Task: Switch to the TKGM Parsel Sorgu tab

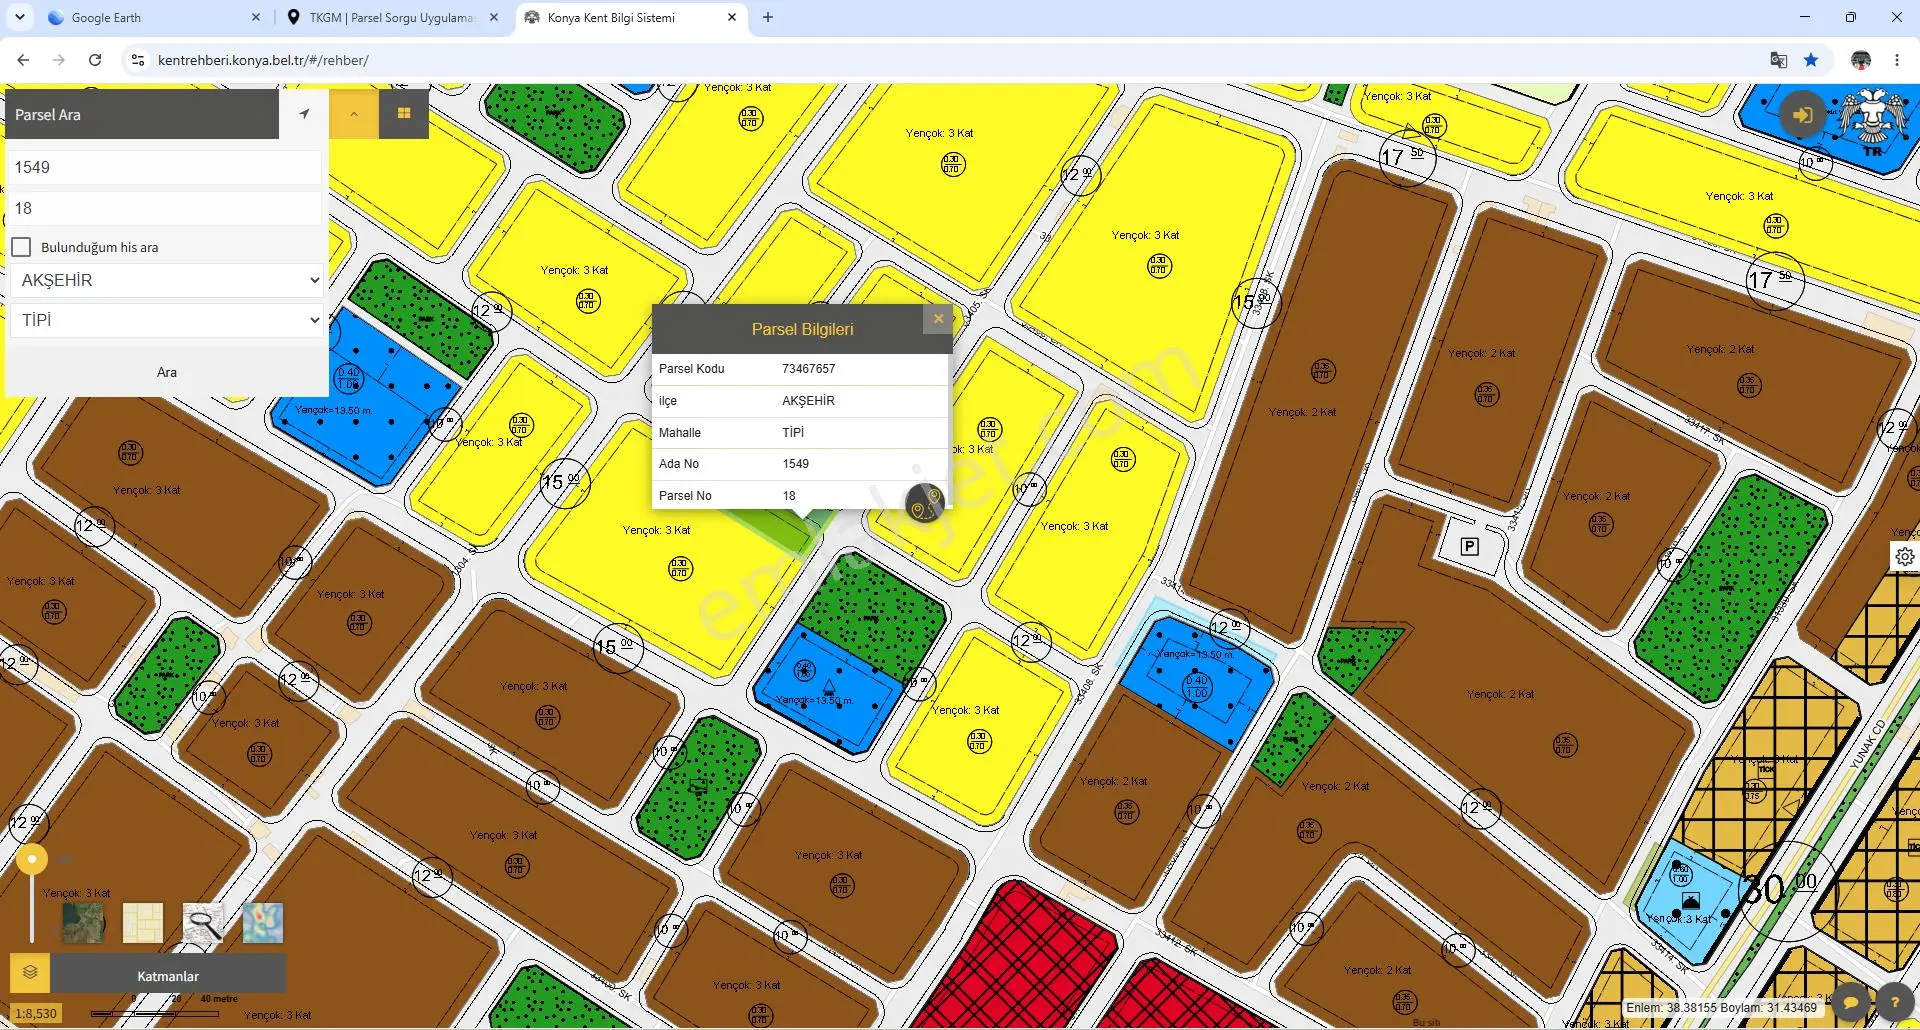Action: tap(392, 17)
